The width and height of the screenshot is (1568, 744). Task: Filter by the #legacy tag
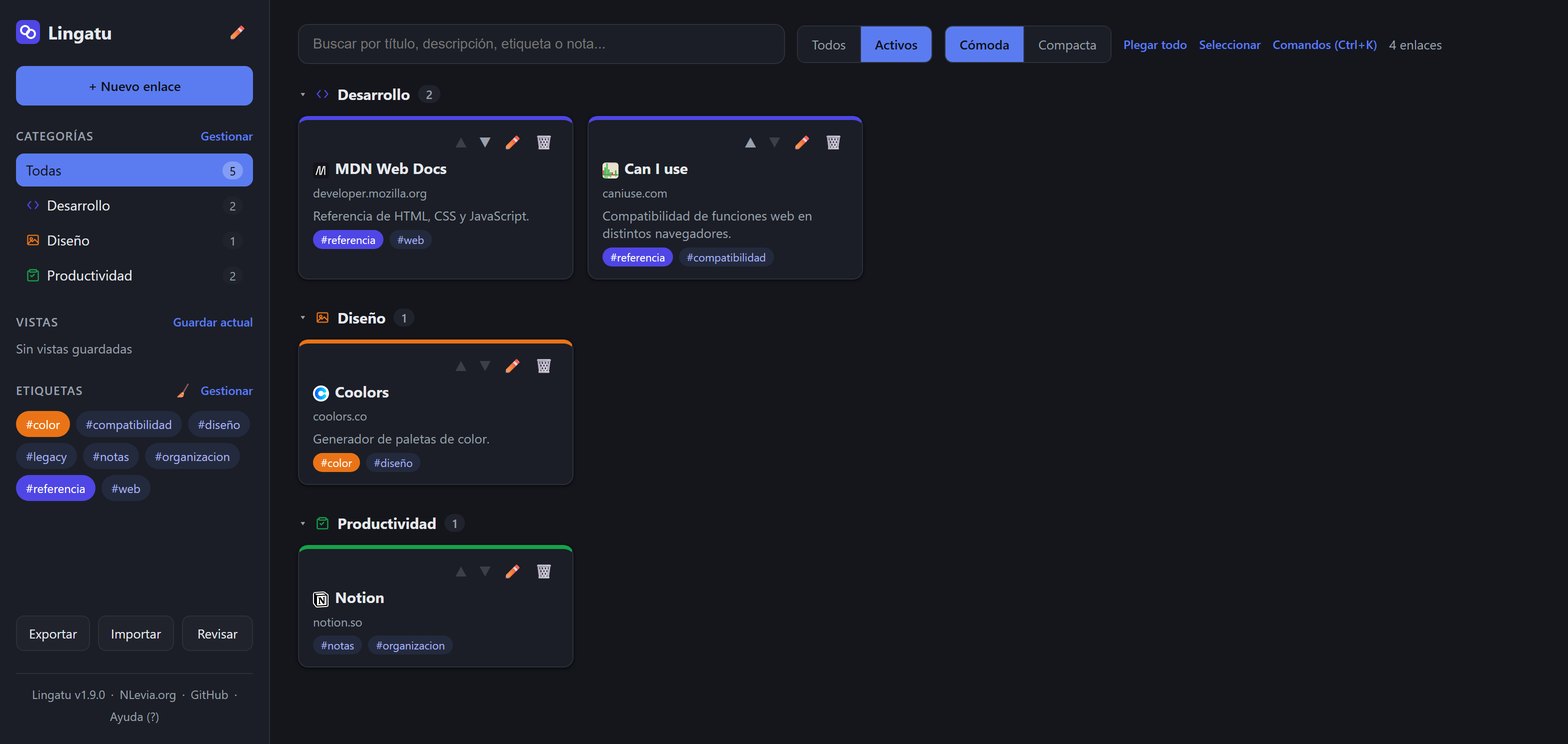[46, 457]
